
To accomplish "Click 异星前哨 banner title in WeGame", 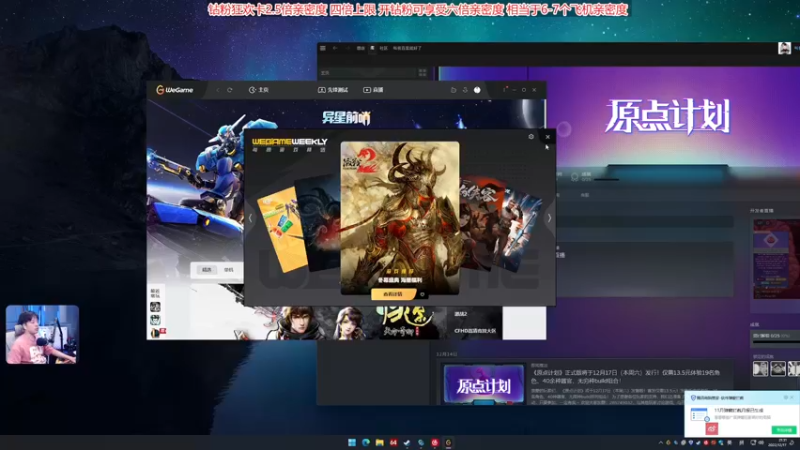I will pyautogui.click(x=346, y=118).
